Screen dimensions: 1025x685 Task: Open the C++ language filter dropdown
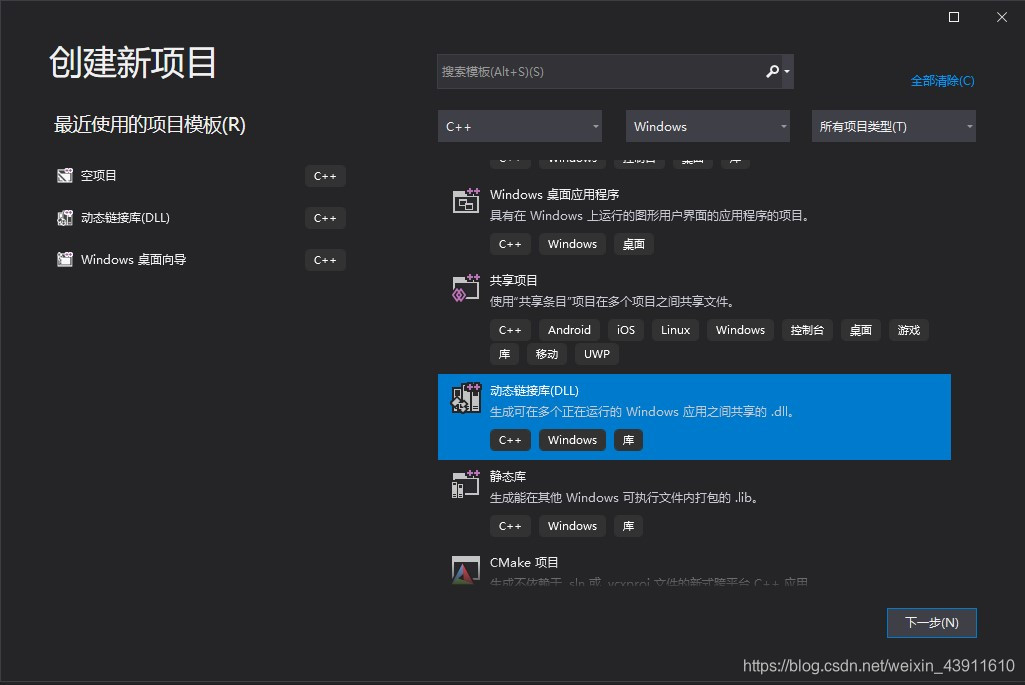(520, 126)
